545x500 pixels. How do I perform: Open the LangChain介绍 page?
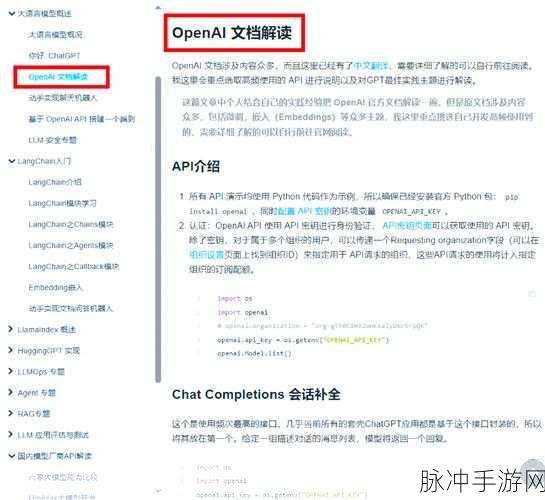[x=55, y=182]
